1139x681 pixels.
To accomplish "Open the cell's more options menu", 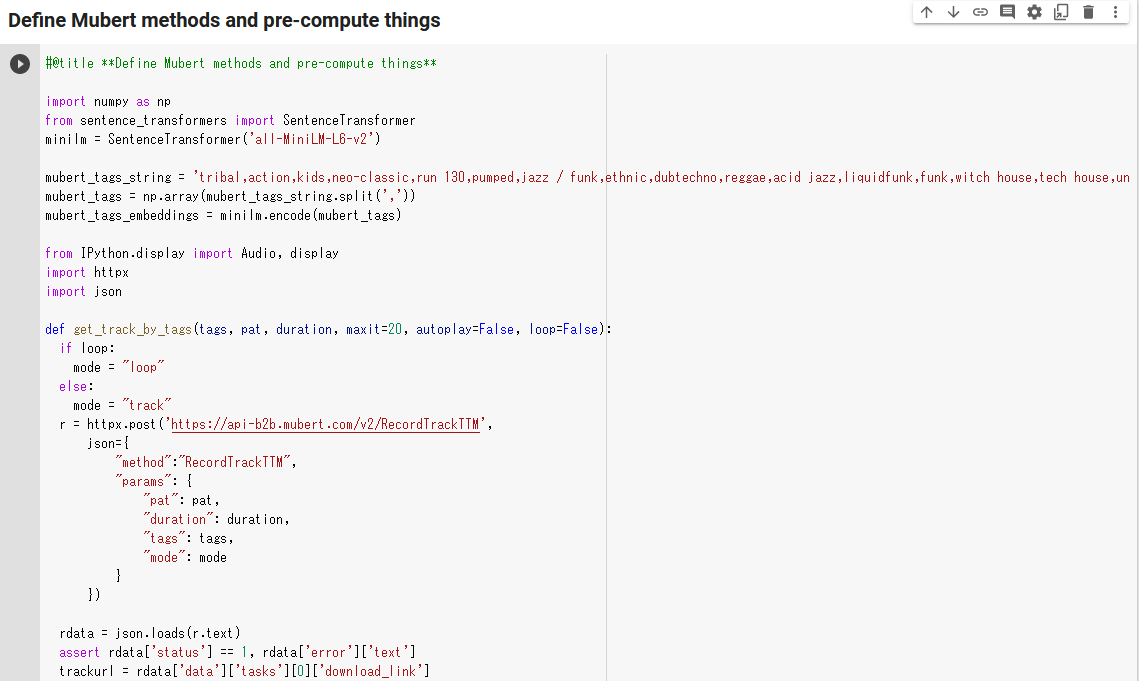I will [x=1116, y=12].
